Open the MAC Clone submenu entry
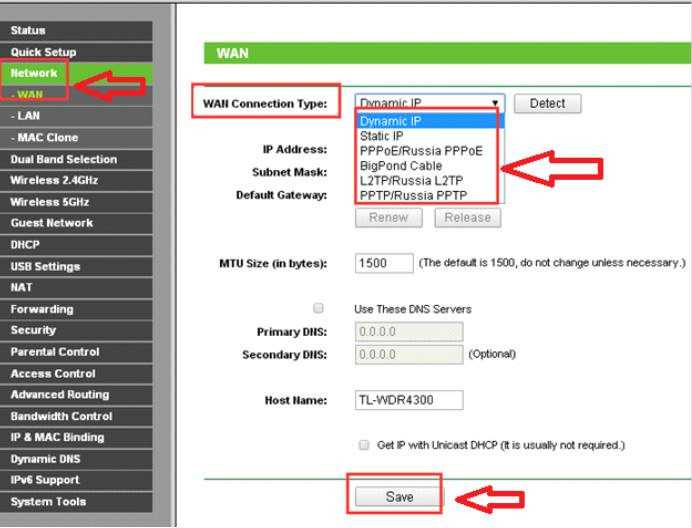 [76, 137]
